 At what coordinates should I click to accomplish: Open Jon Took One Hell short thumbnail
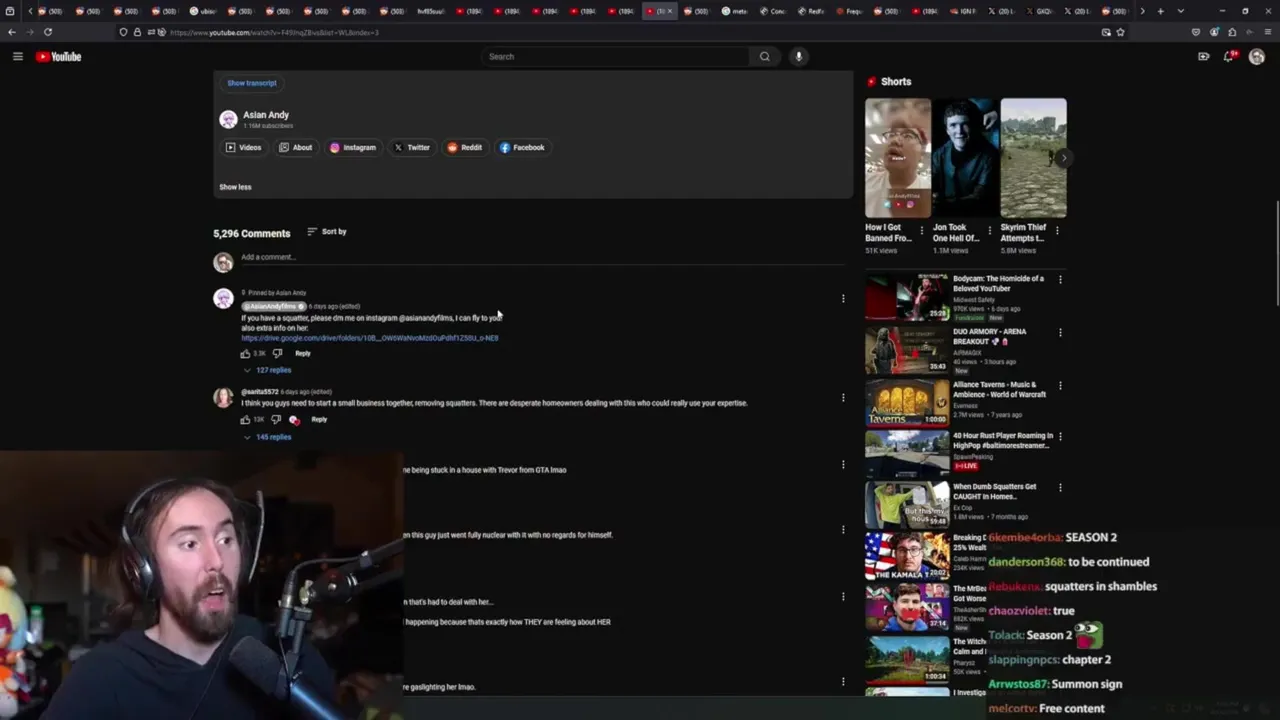[965, 158]
